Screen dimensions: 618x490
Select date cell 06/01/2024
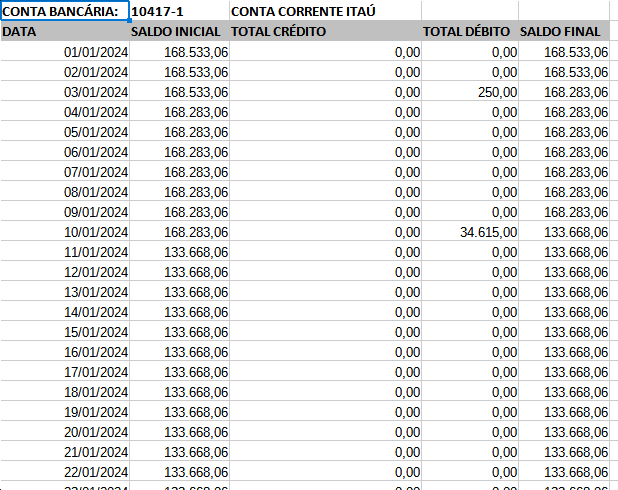[65, 152]
